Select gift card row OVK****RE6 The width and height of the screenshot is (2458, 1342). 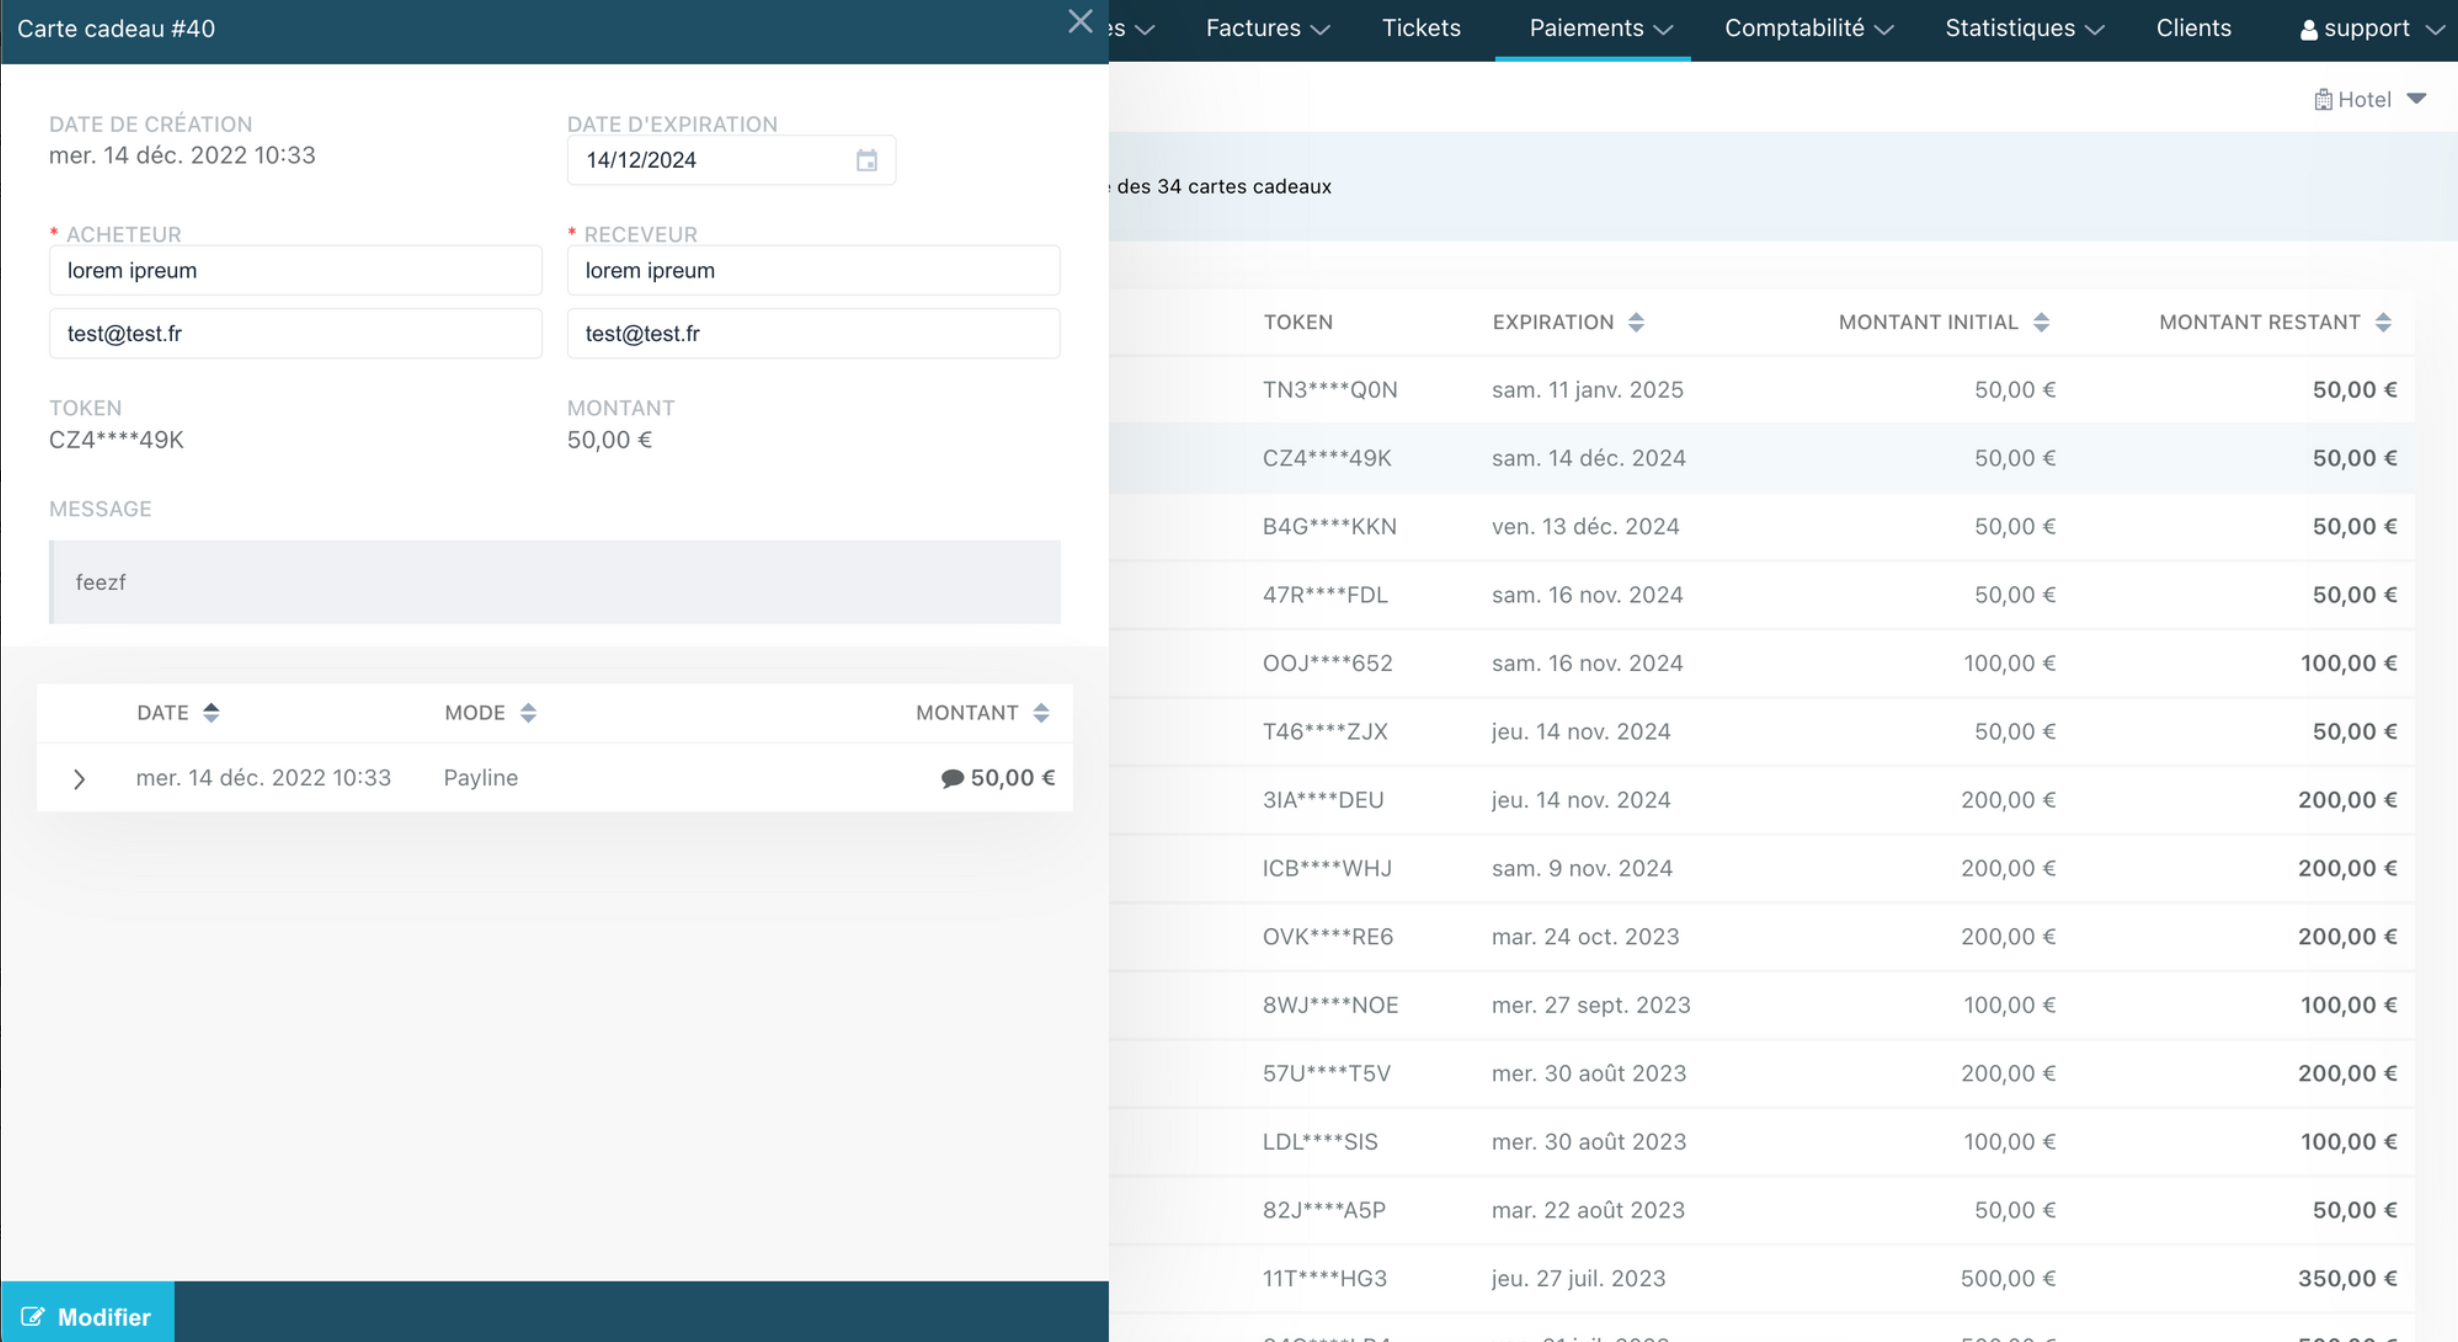point(1762,937)
